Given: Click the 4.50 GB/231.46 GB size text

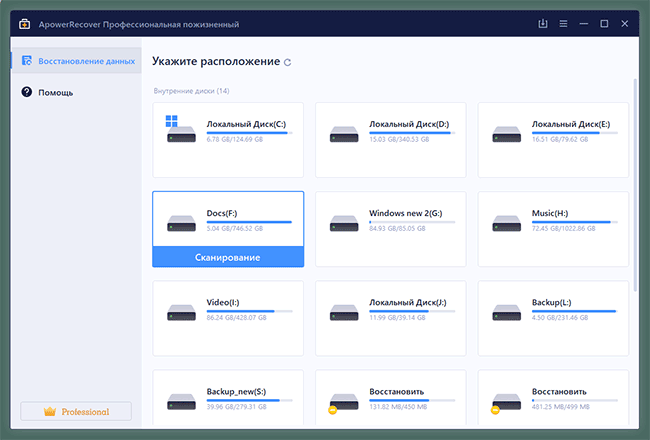Looking at the screenshot, I should click(560, 318).
